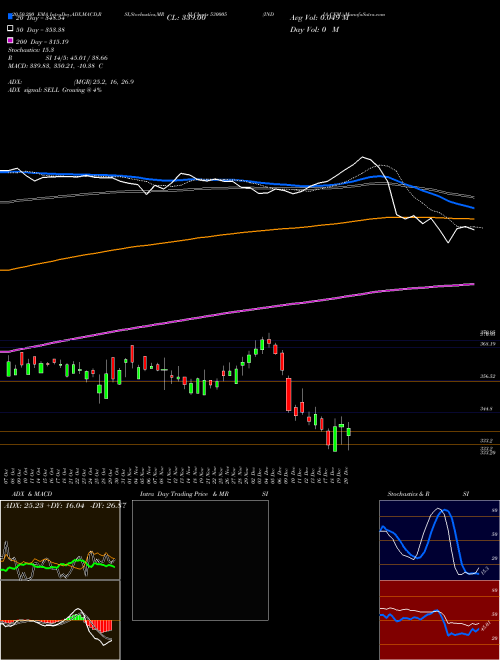Click the 344.8 price level label
Image resolution: width=500 pixels, height=660 pixels.
pyautogui.click(x=487, y=409)
